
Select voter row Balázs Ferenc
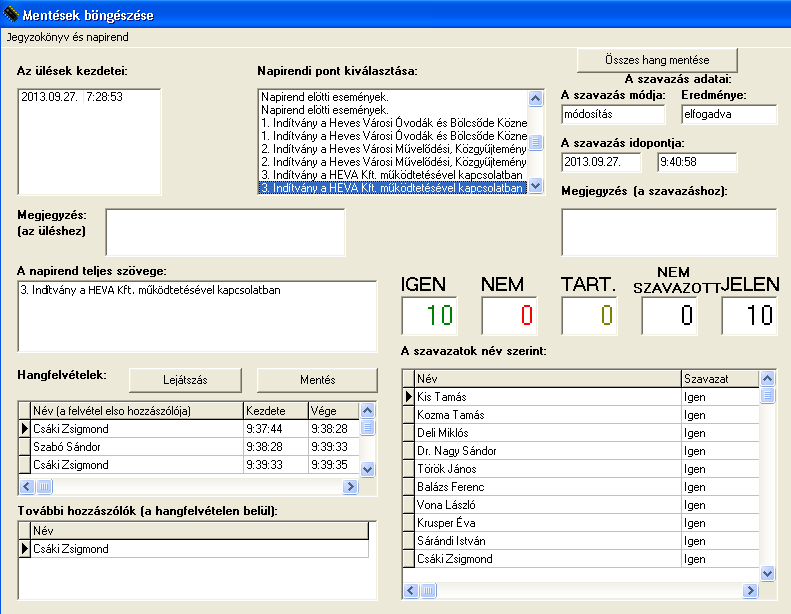click(x=581, y=487)
